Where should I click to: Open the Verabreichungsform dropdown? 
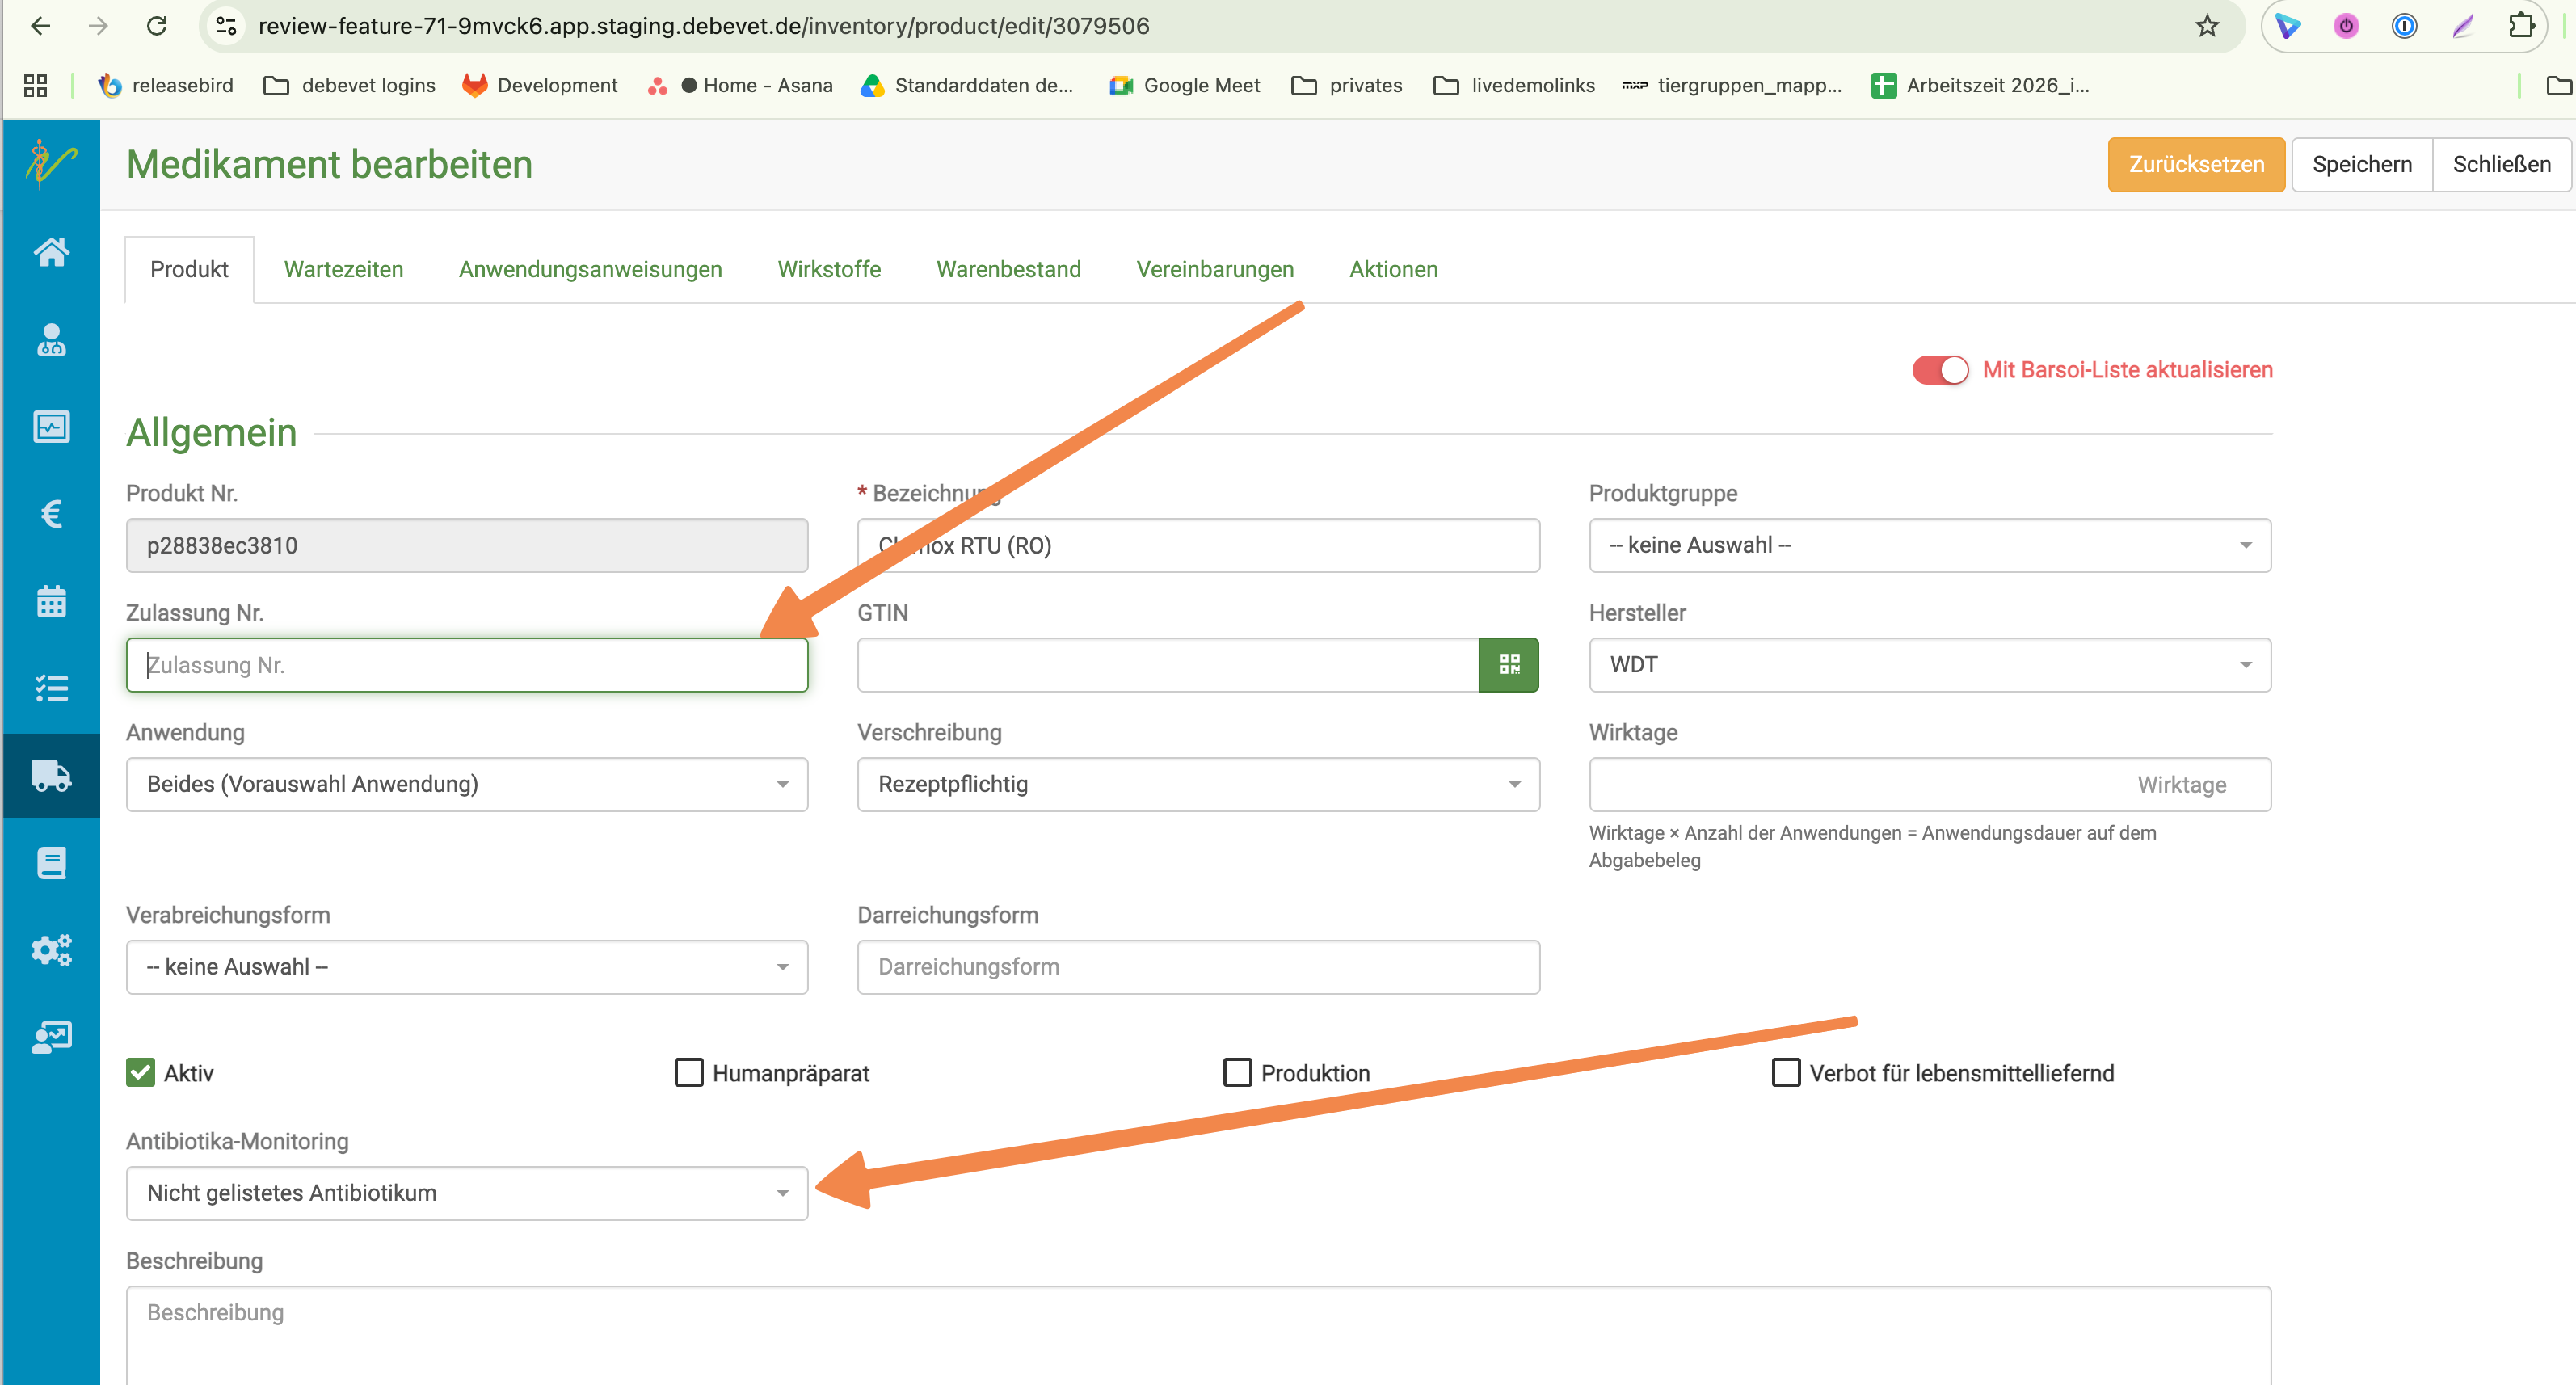[x=467, y=967]
